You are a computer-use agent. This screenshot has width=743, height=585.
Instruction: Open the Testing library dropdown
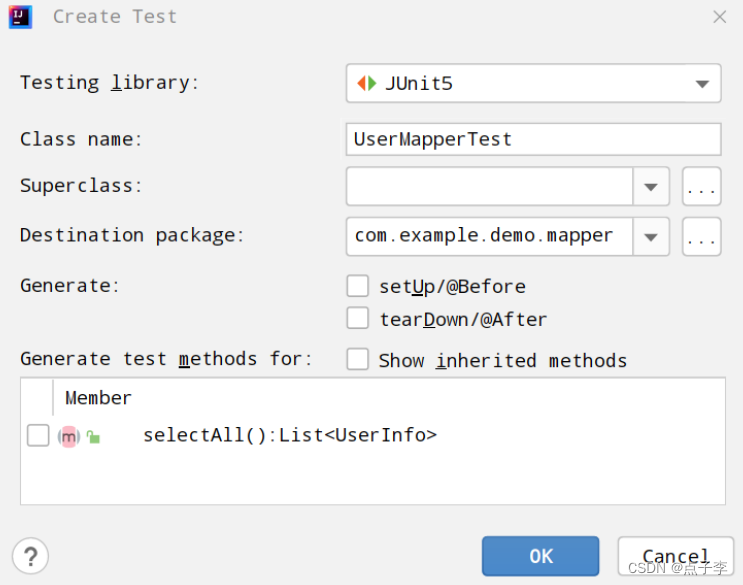point(534,83)
